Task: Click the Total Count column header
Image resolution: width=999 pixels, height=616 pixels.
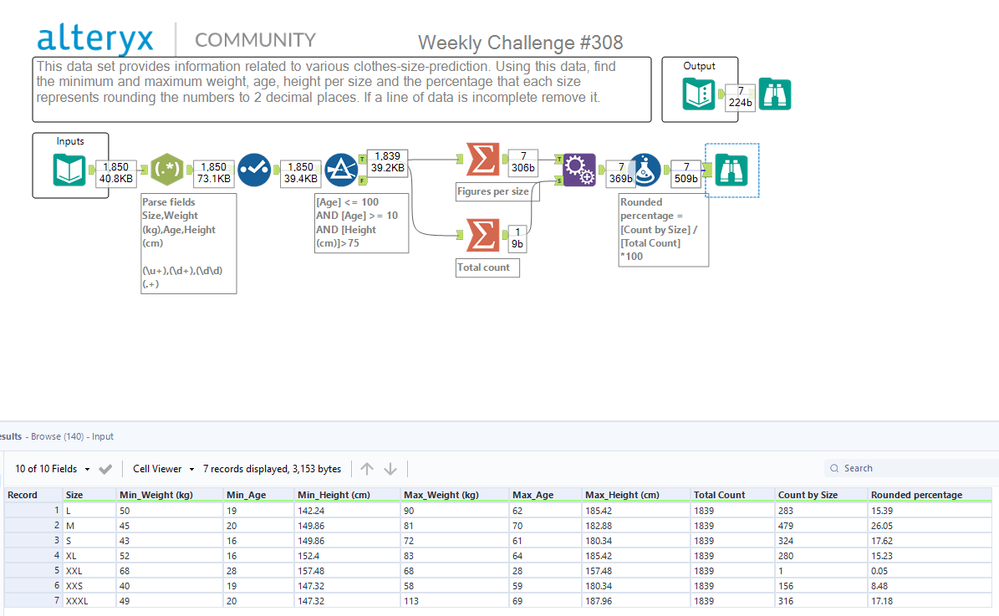Action: click(733, 495)
